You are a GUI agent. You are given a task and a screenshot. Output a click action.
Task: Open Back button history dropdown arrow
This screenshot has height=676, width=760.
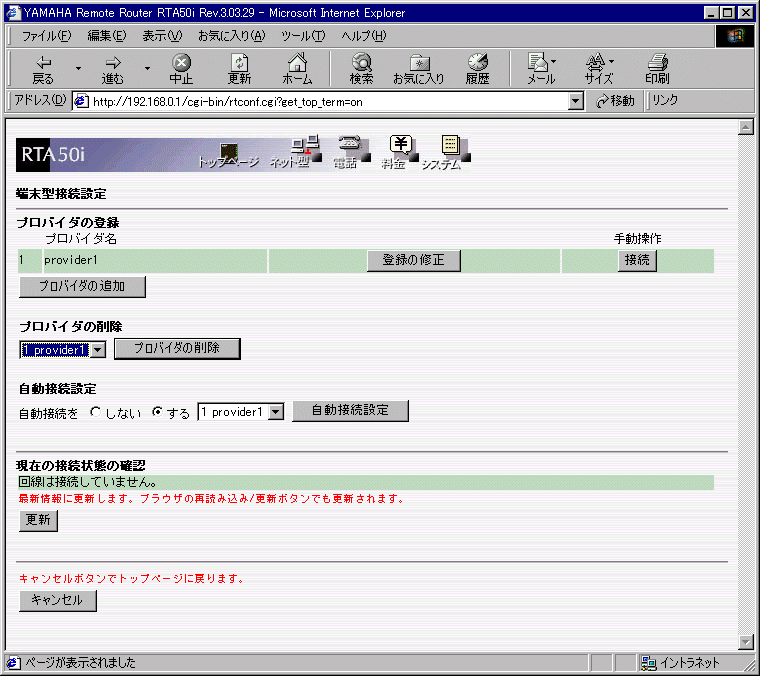pyautogui.click(x=78, y=69)
